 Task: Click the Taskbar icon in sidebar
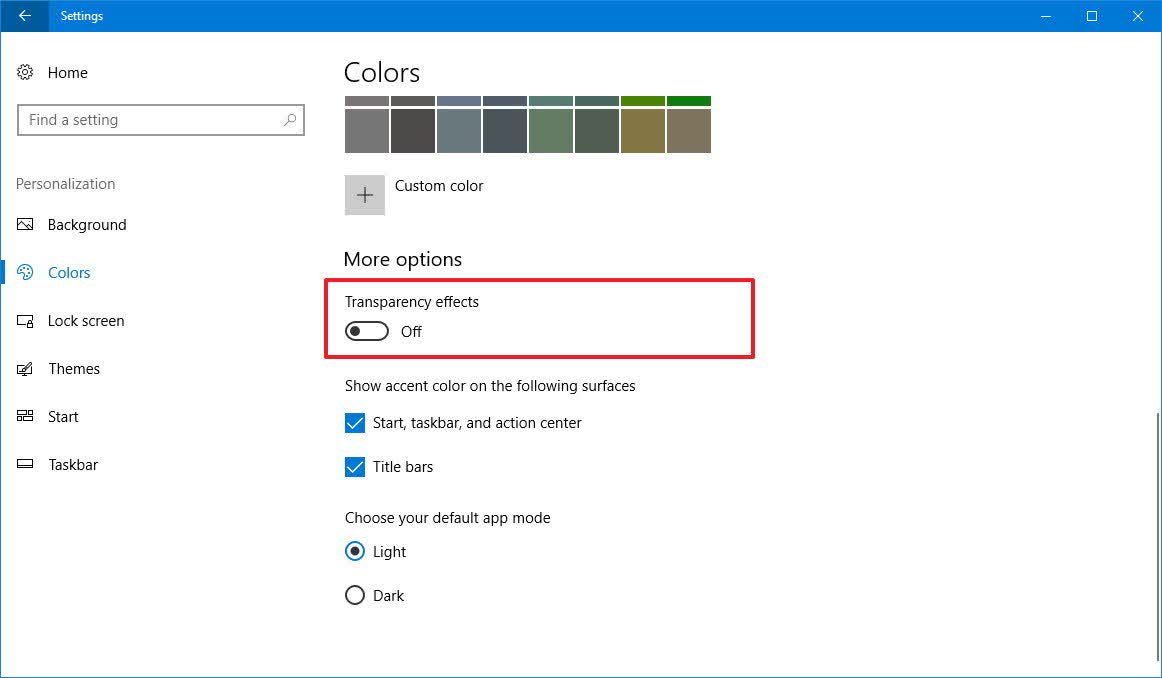(25, 464)
